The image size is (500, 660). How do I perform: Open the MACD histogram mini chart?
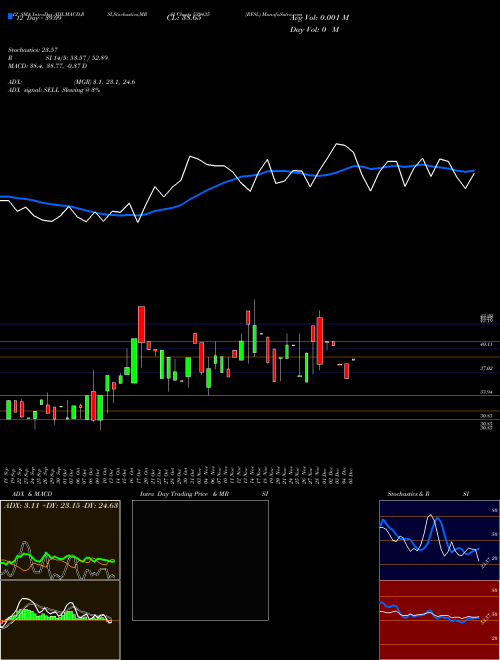click(x=60, y=620)
